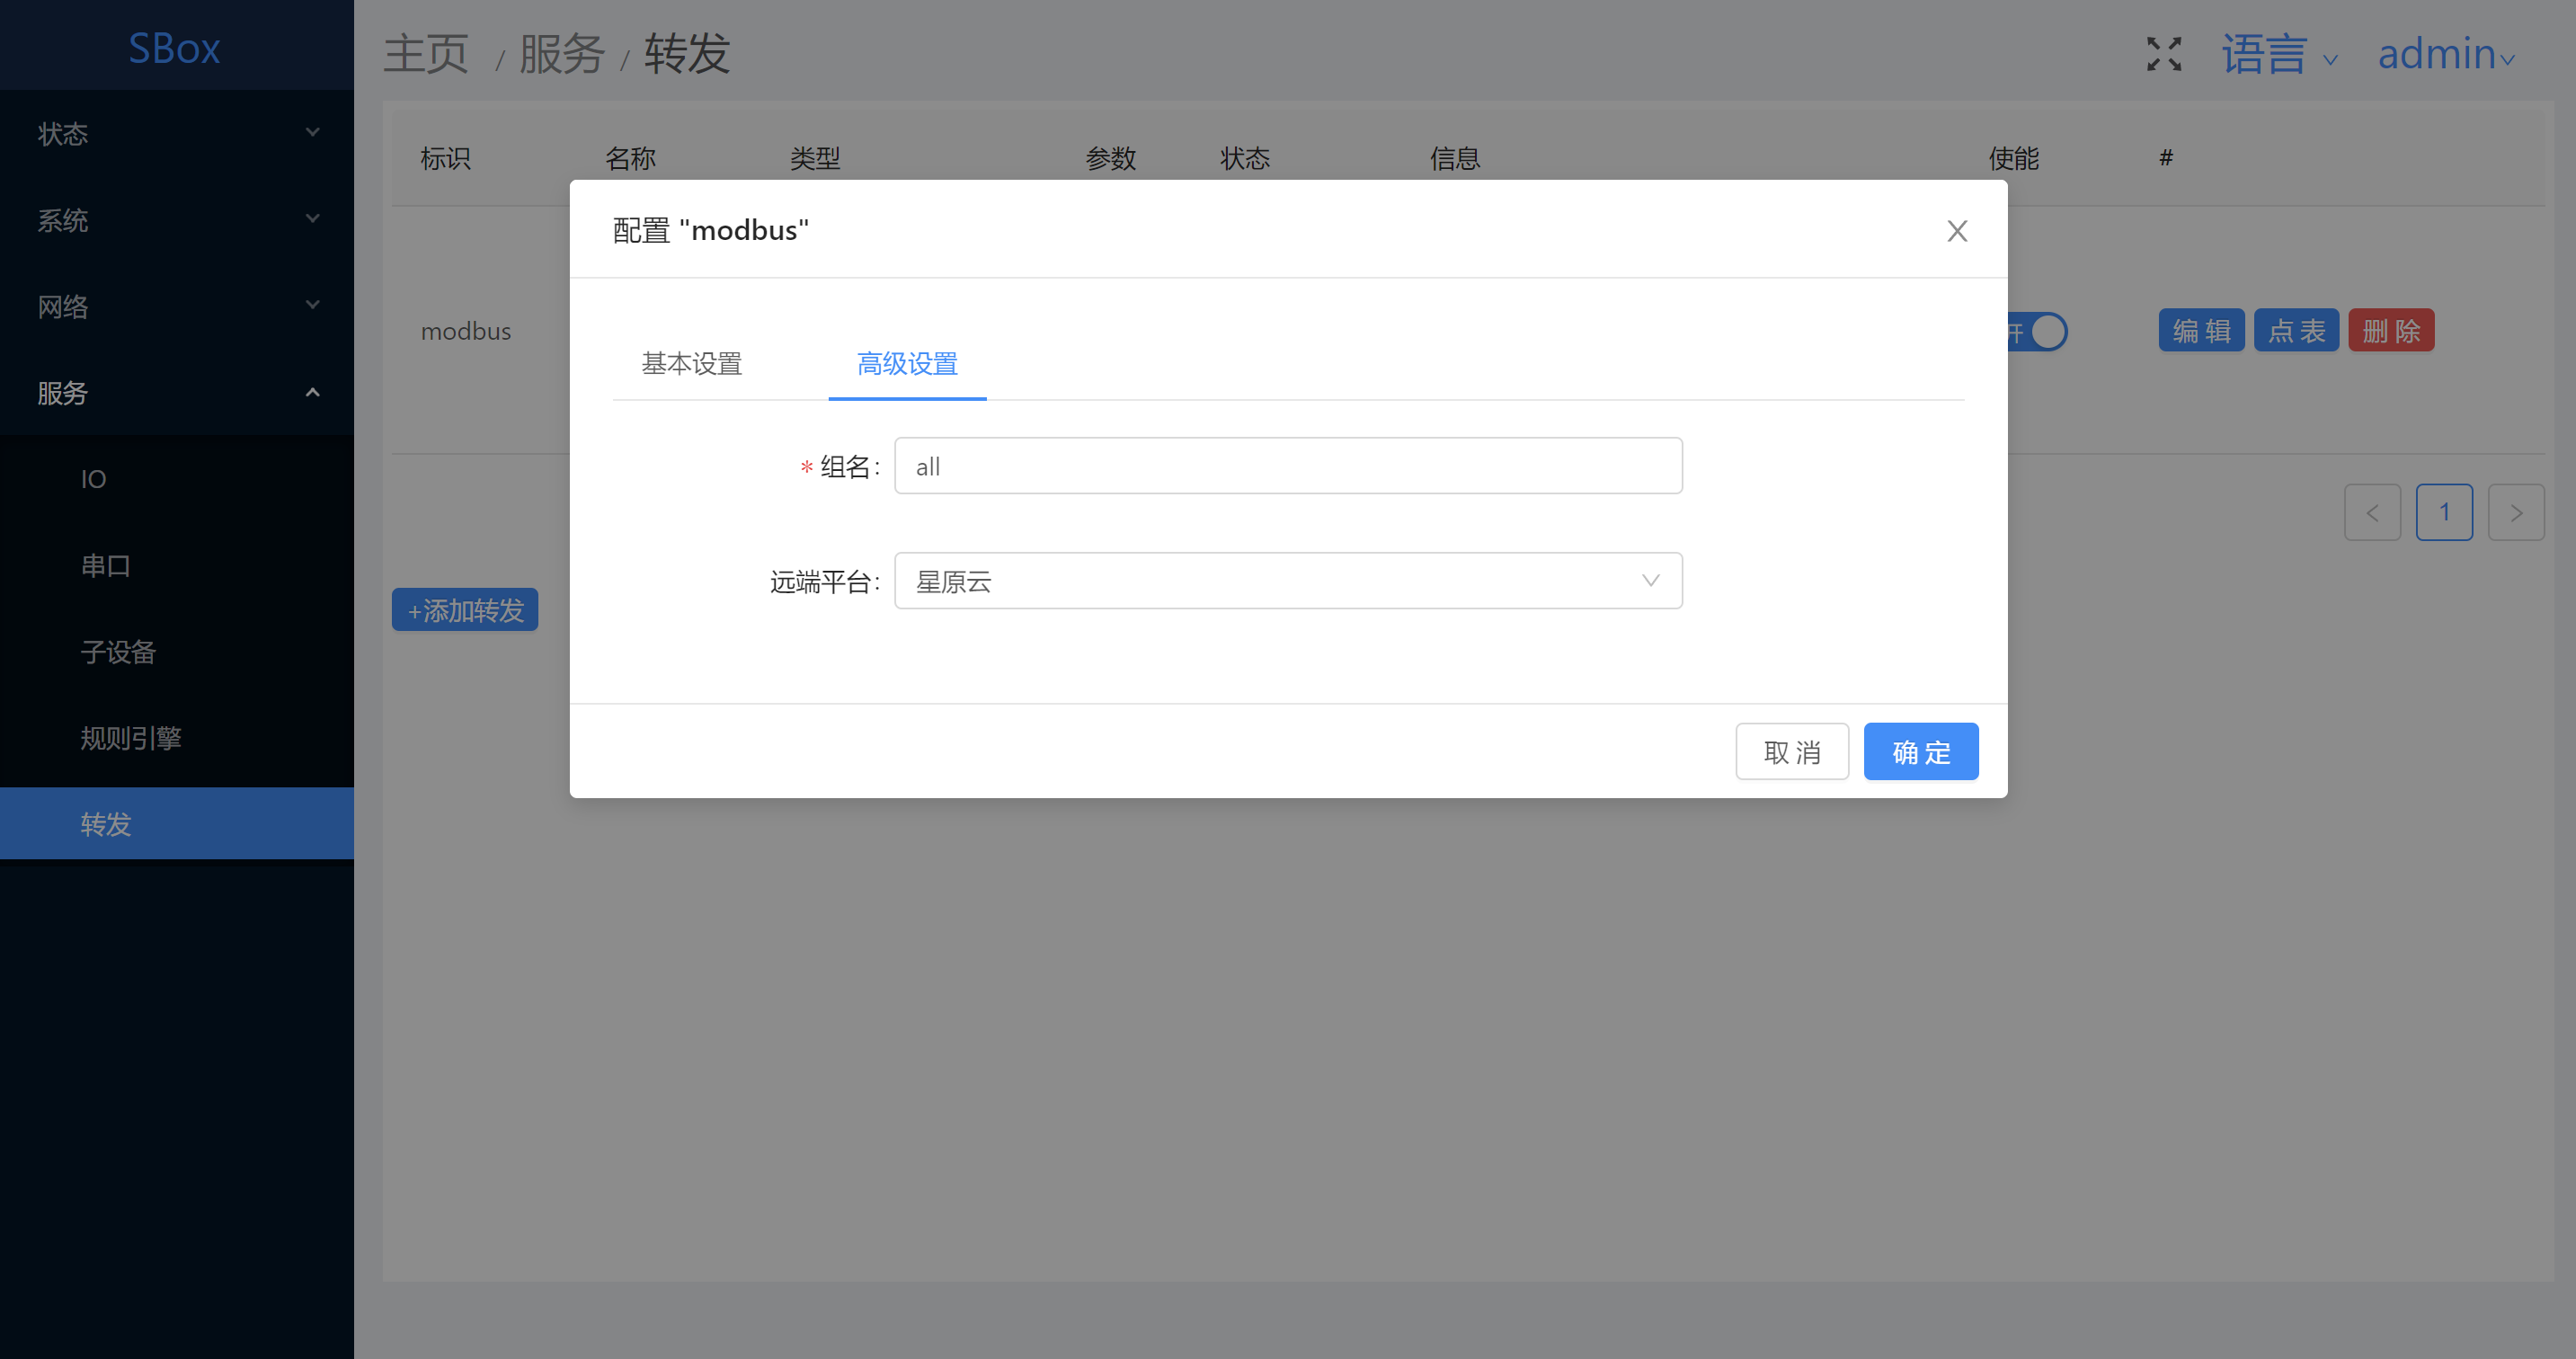Click the previous page arrow
The width and height of the screenshot is (2576, 1359).
(x=2371, y=513)
